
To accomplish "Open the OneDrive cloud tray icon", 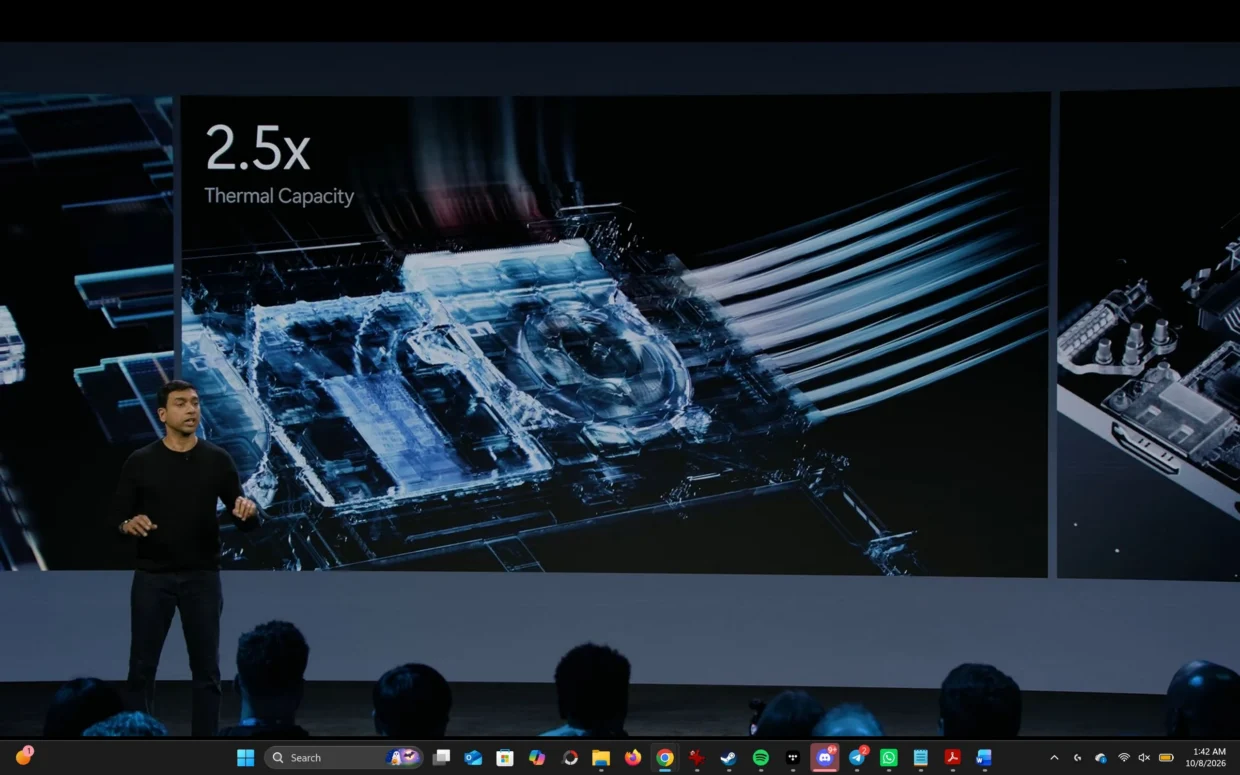I will [1101, 758].
